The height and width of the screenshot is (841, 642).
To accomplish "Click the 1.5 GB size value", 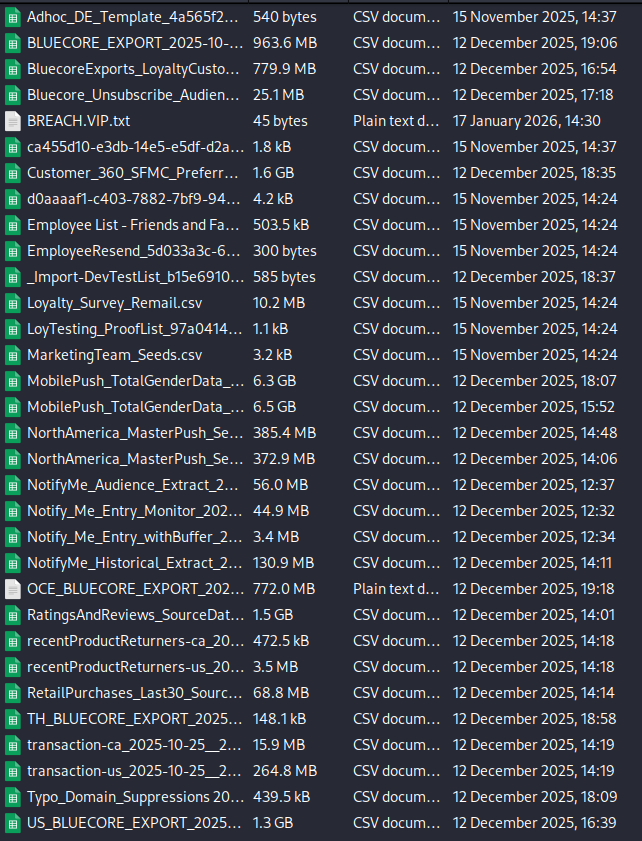I will [272, 615].
